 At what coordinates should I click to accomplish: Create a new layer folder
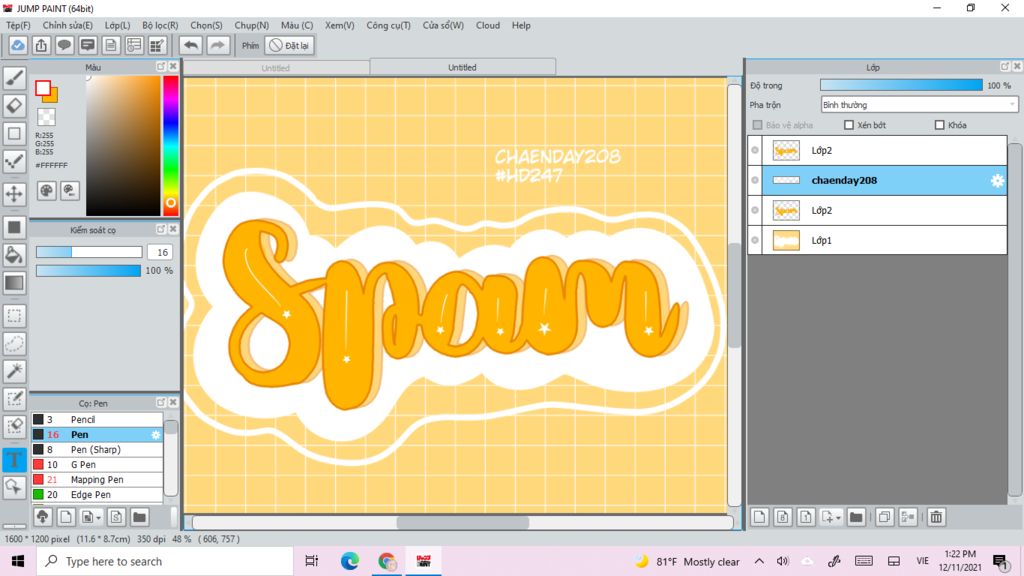856,517
